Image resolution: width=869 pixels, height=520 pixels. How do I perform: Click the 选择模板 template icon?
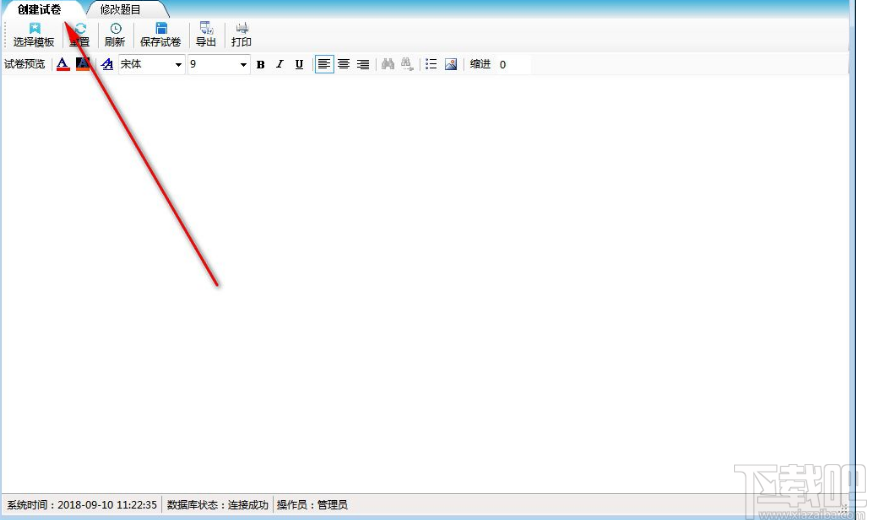(34, 28)
